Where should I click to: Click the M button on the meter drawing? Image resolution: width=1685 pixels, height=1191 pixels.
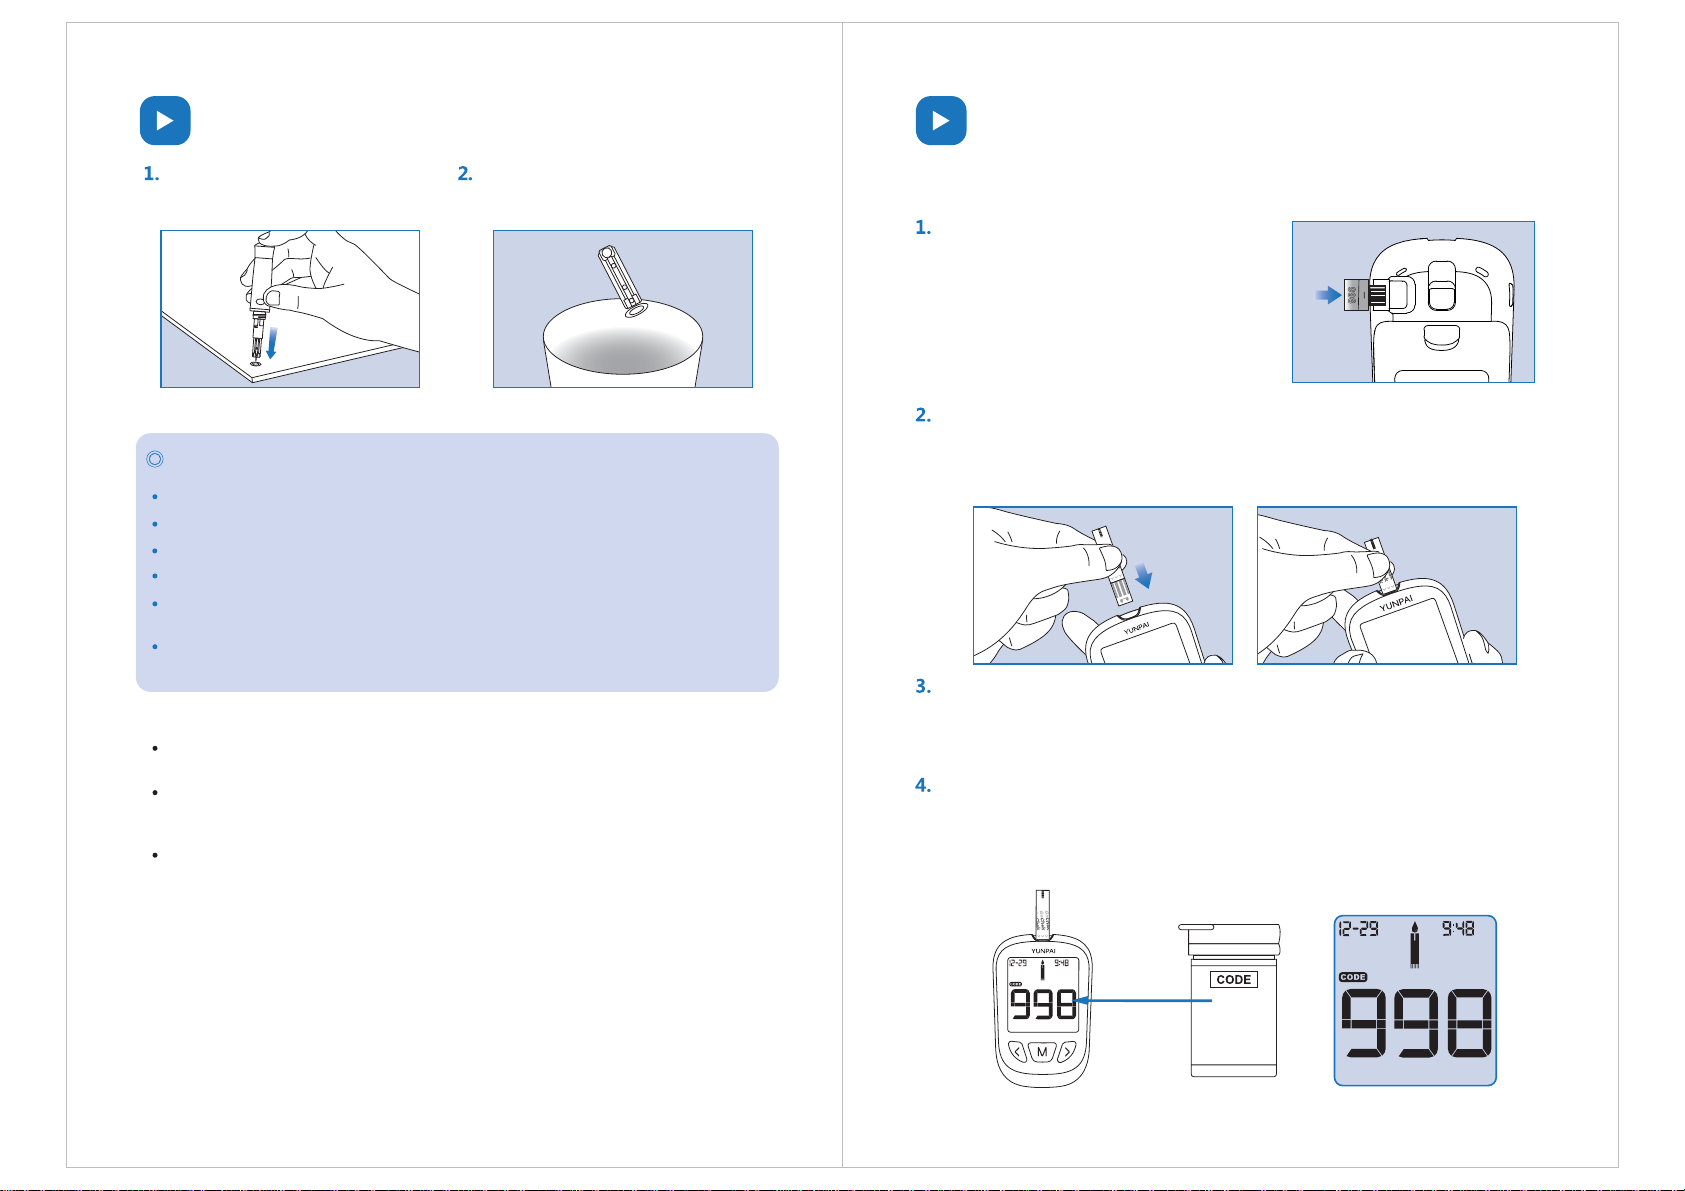1042,1052
